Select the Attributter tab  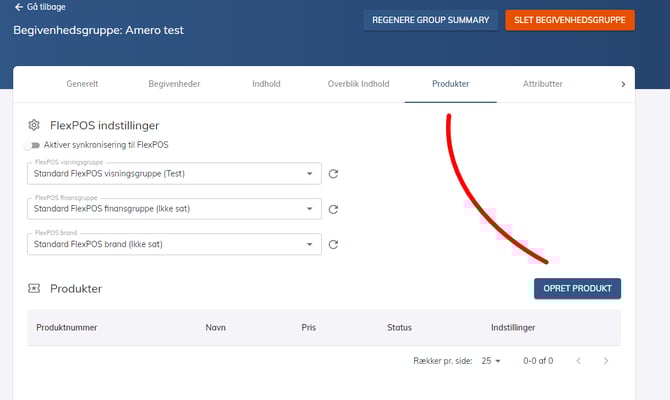[x=543, y=84]
